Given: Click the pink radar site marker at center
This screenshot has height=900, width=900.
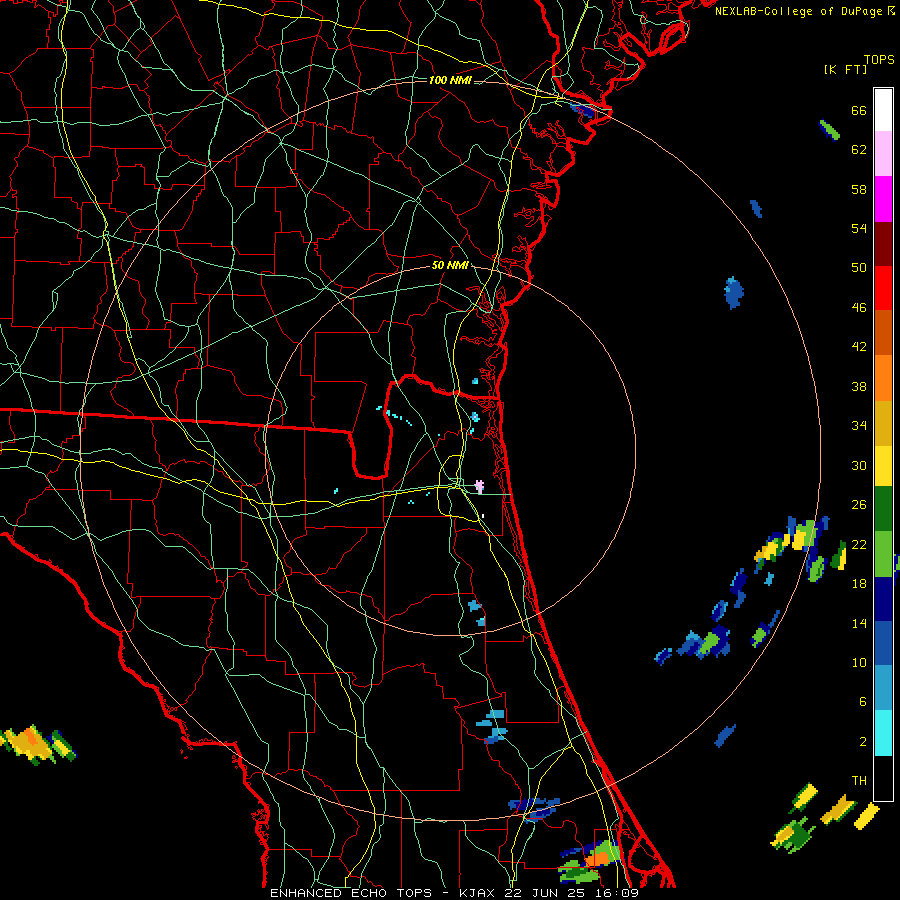Looking at the screenshot, I should pos(479,487).
